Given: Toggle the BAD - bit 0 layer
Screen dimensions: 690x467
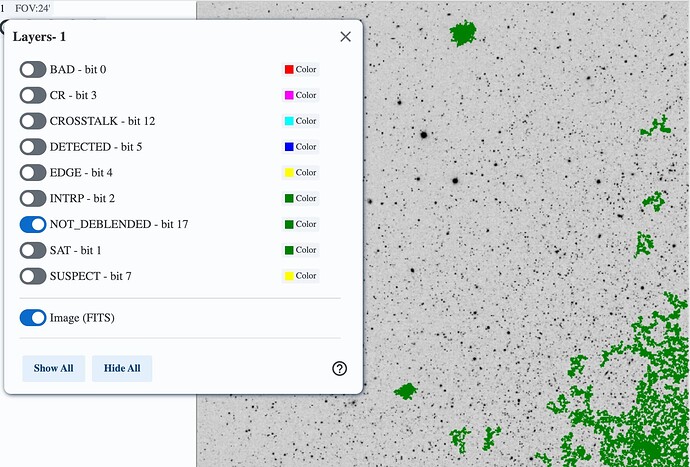Looking at the screenshot, I should [x=33, y=70].
